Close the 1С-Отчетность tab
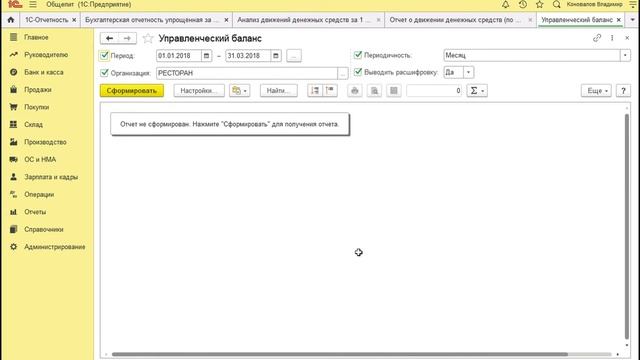This screenshot has height=360, width=640. 74,20
